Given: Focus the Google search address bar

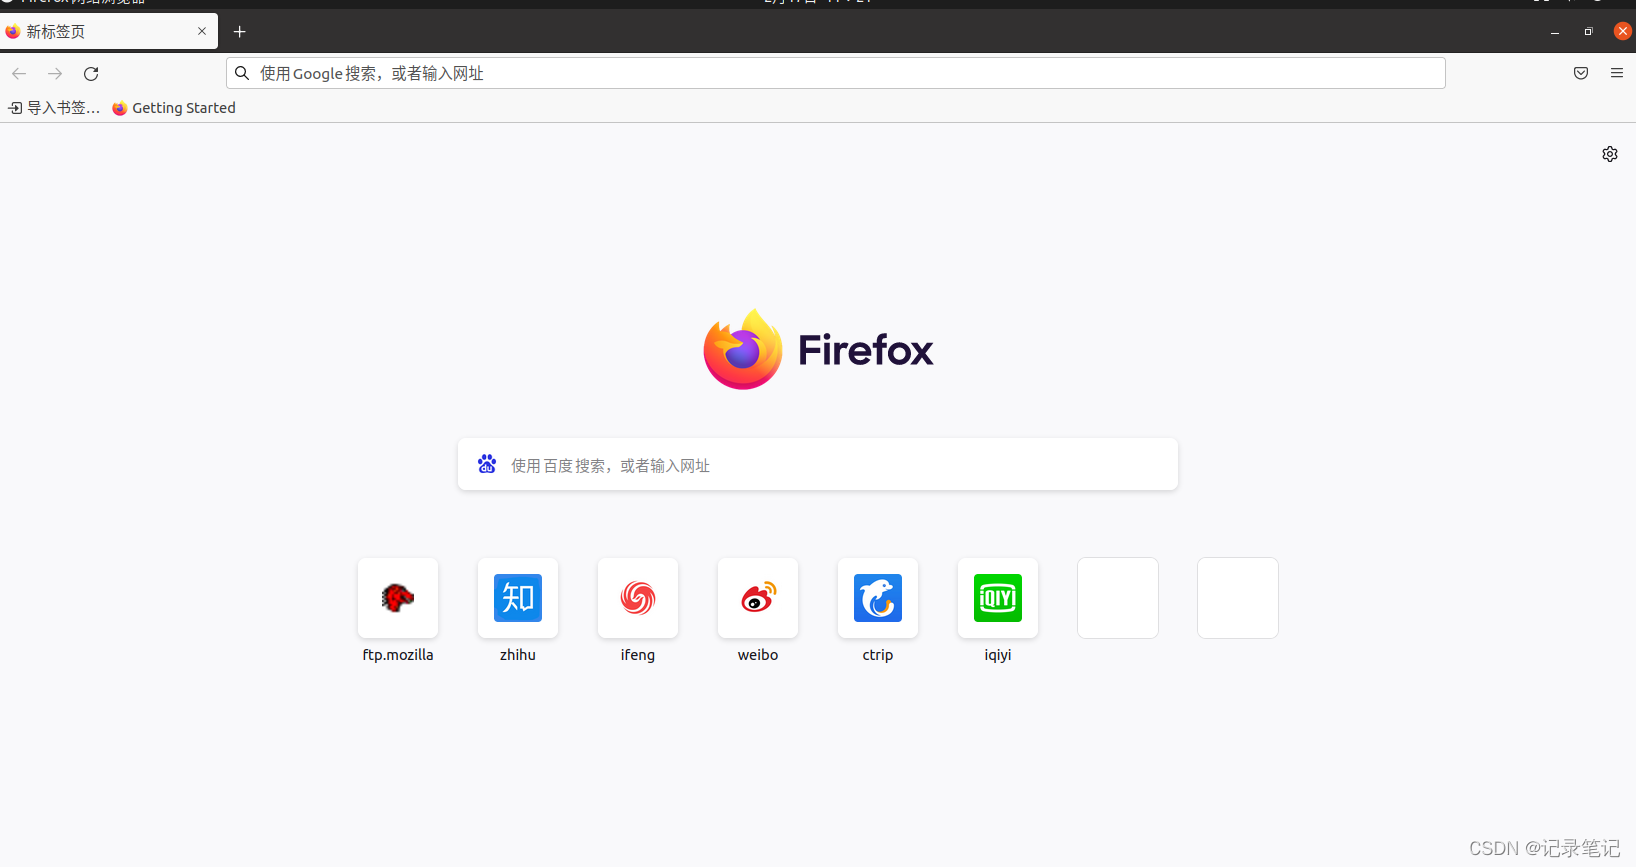Looking at the screenshot, I should click(835, 73).
